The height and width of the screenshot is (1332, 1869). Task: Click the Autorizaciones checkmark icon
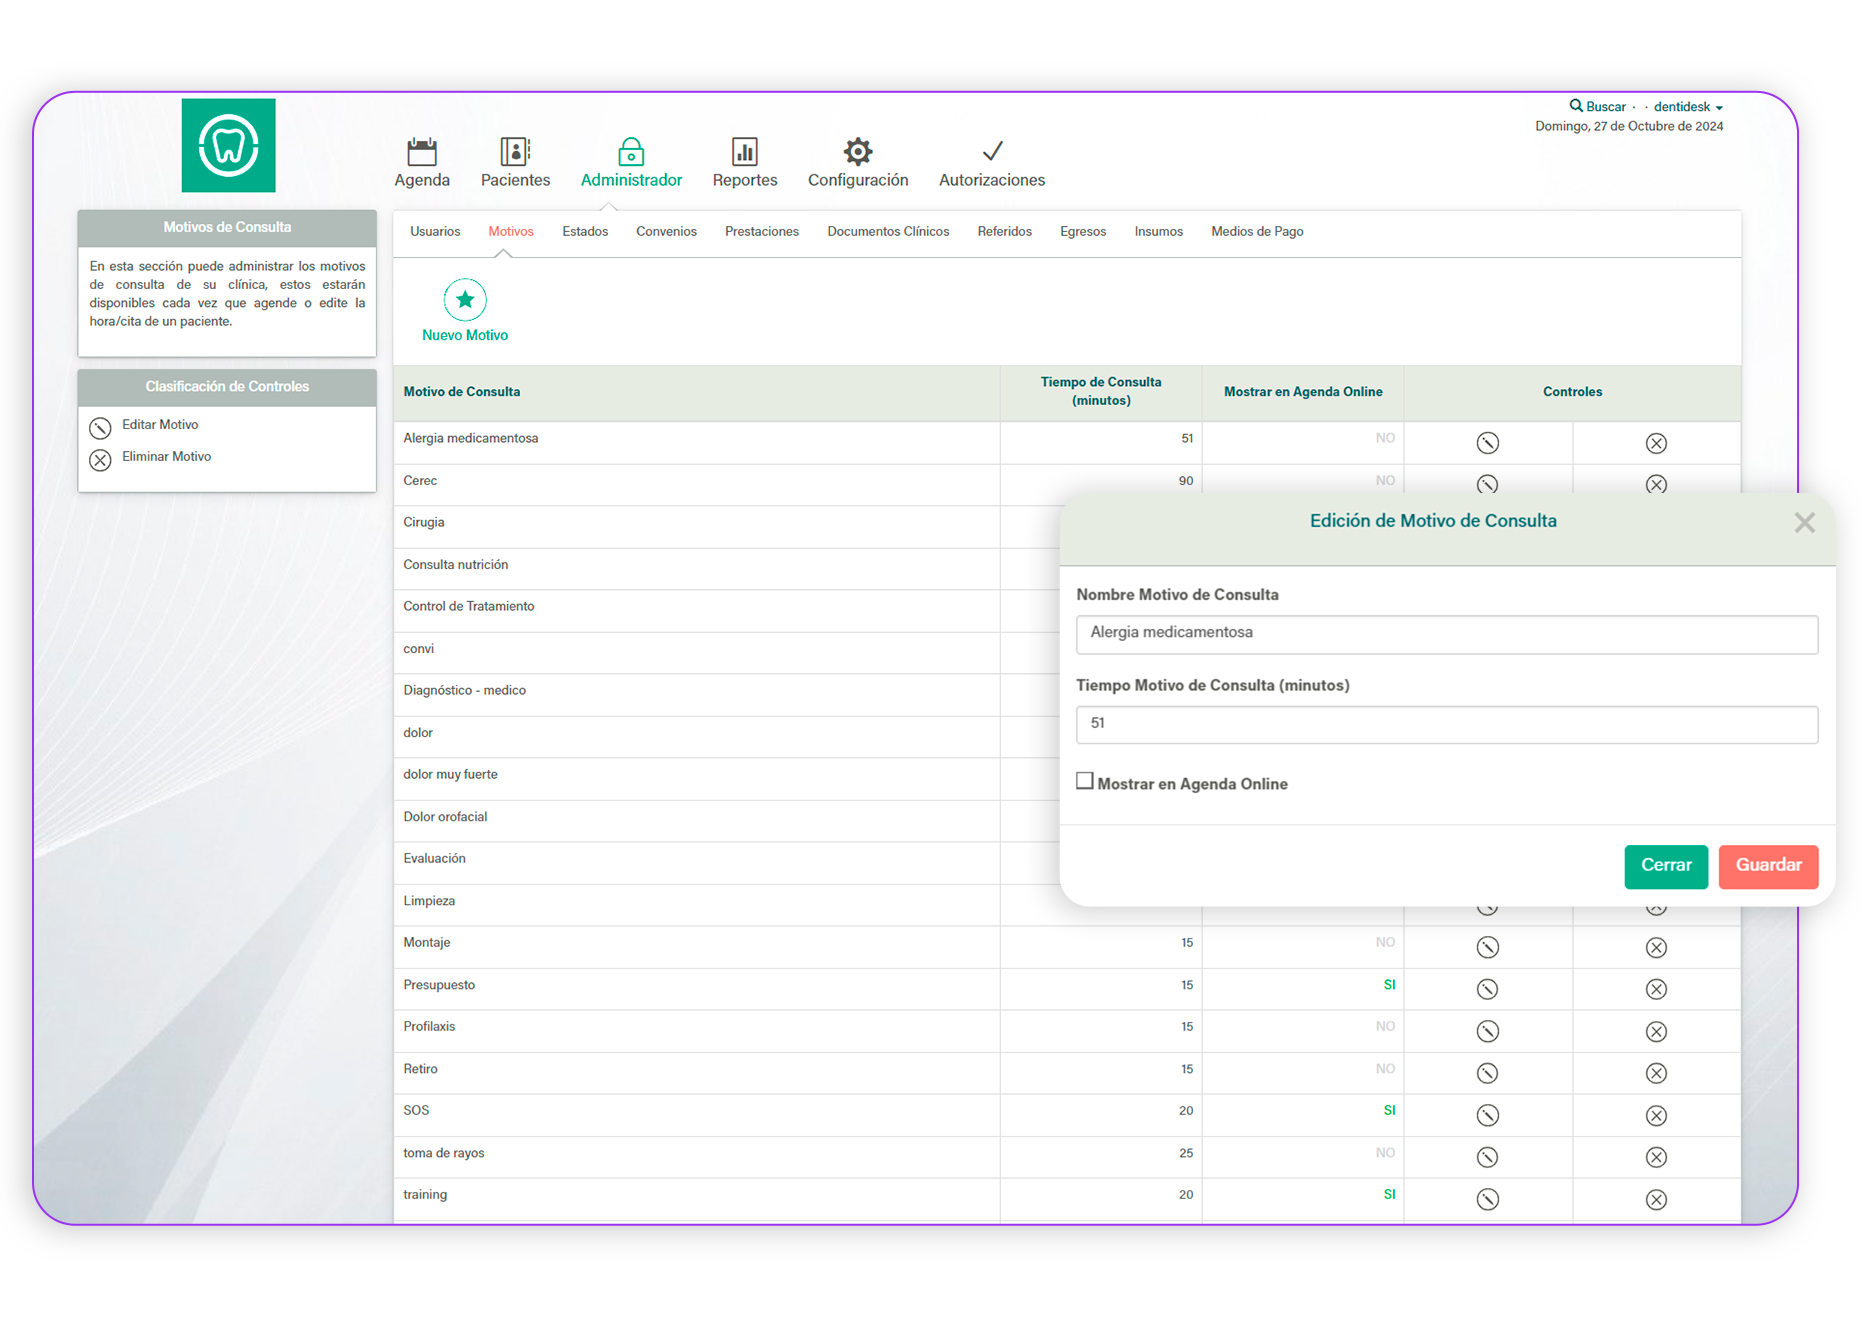[992, 152]
